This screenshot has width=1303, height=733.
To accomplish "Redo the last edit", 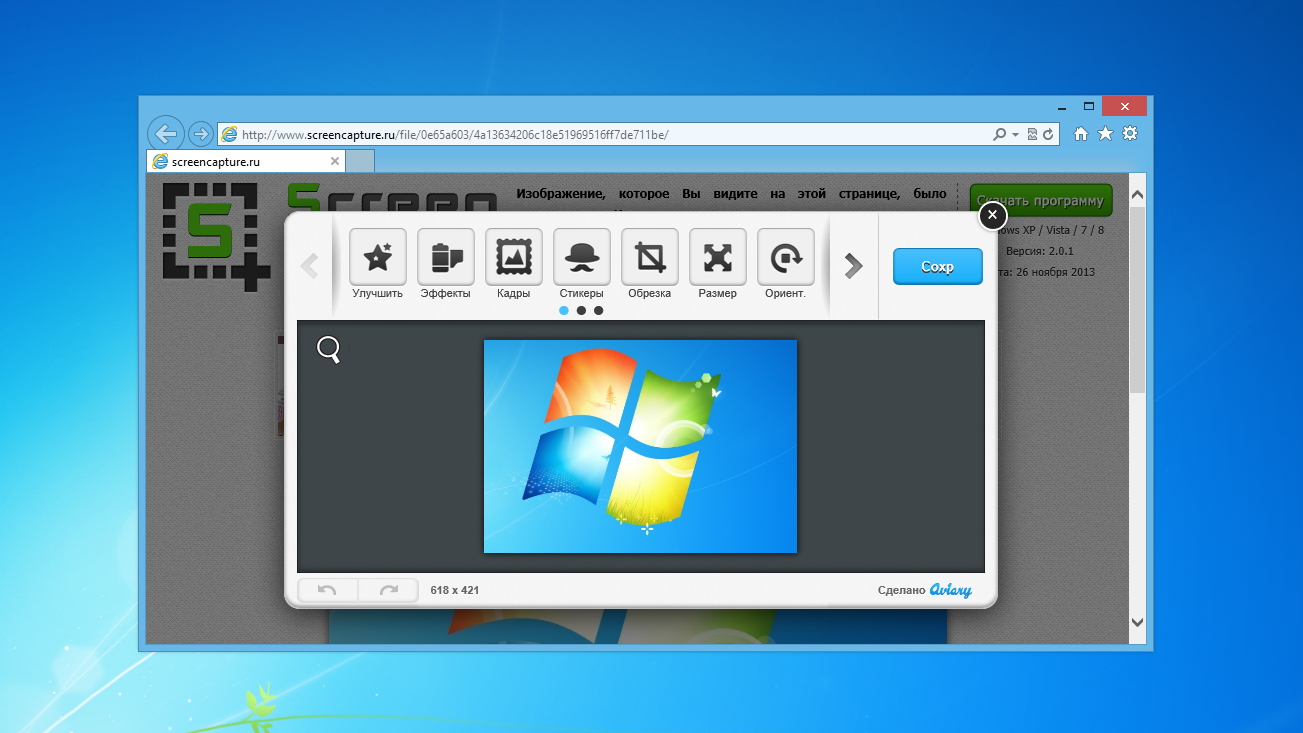I will (x=388, y=590).
